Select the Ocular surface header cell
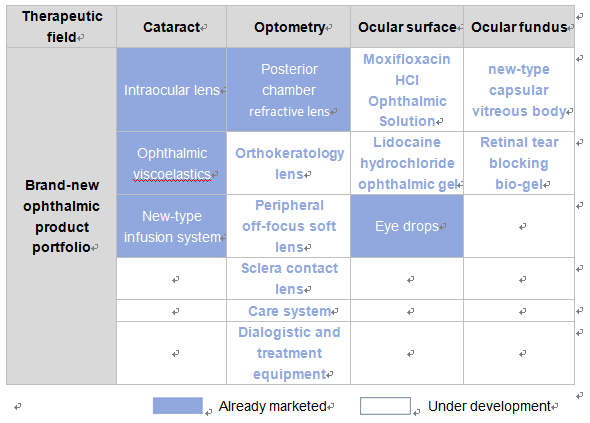Viewport: 590px width, 423px height. (x=407, y=27)
